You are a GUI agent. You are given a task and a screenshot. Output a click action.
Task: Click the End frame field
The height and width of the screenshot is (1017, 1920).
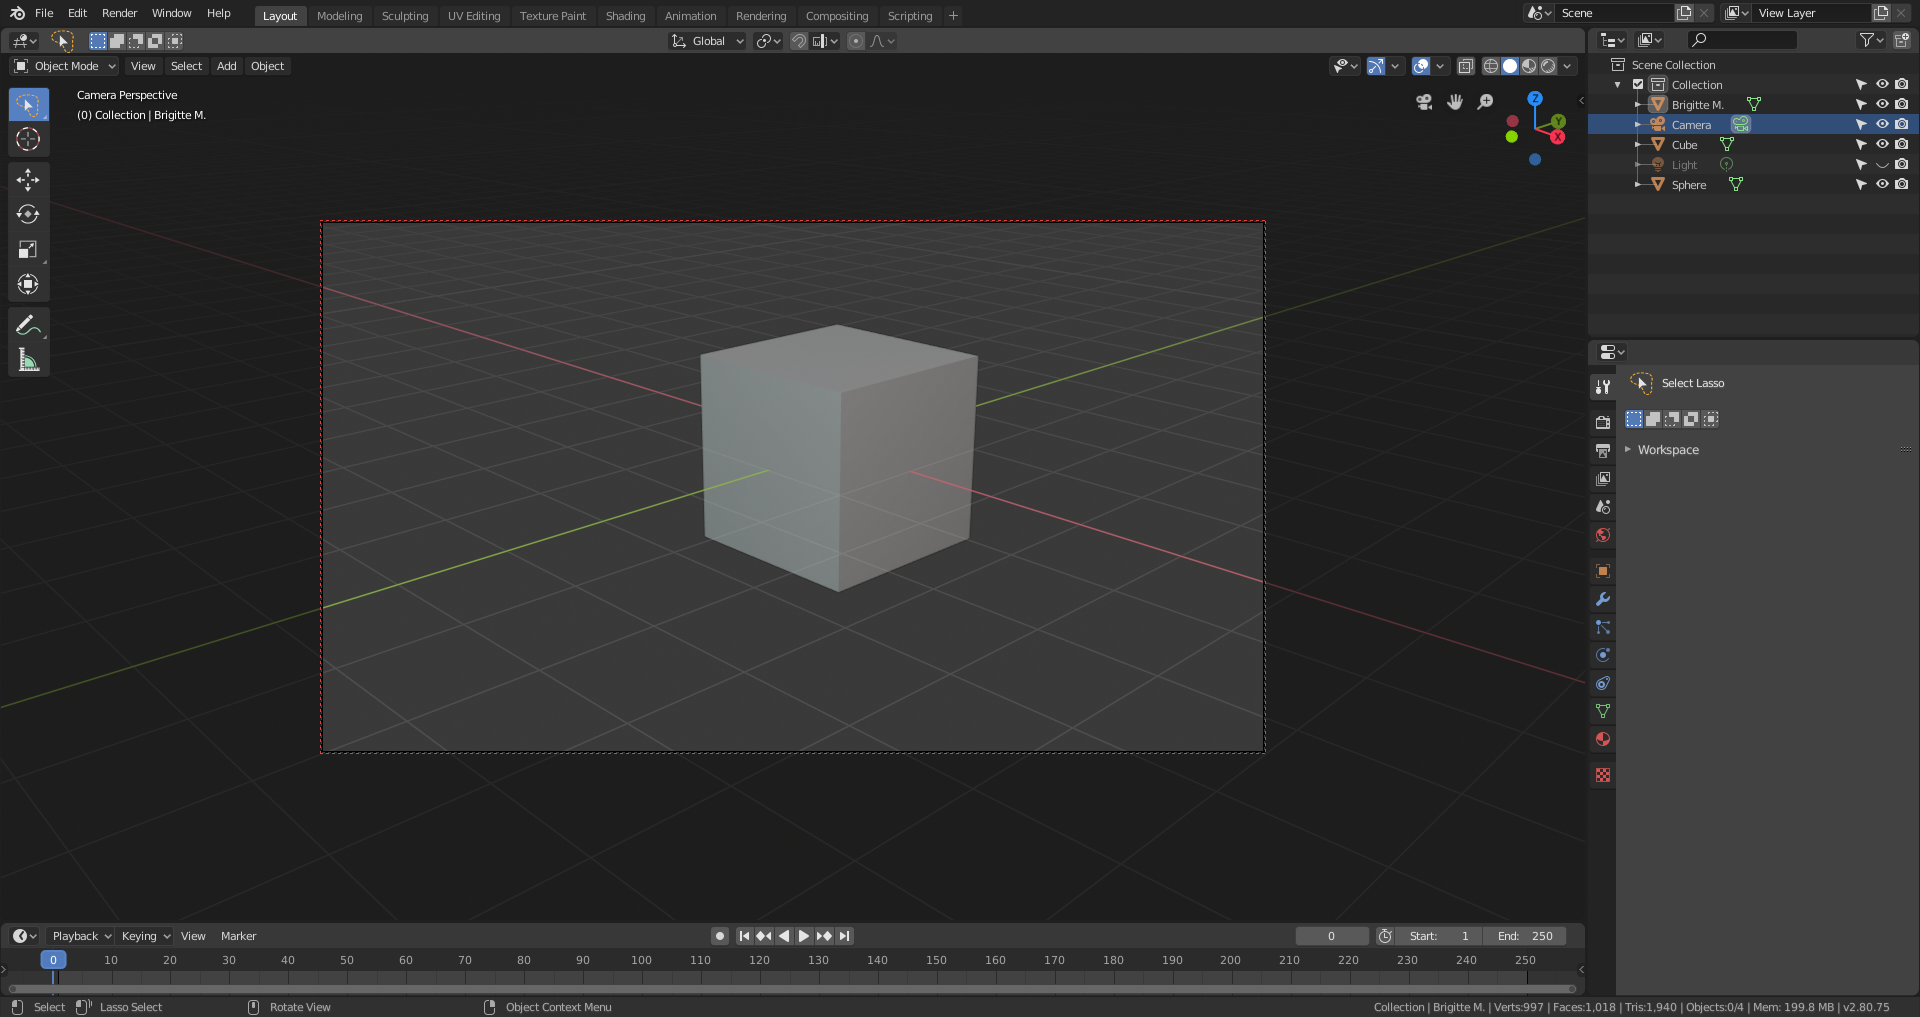click(x=1525, y=936)
